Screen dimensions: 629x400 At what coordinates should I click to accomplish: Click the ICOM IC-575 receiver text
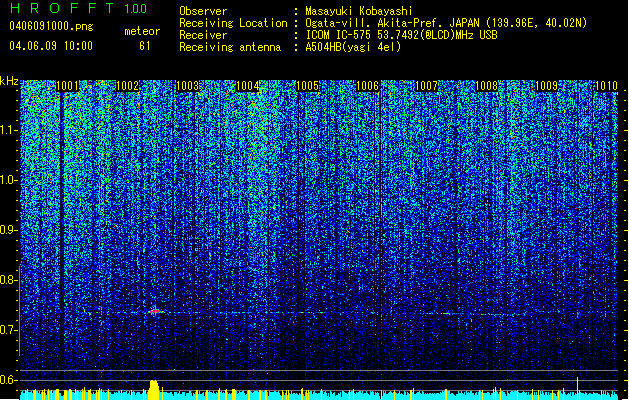(401, 35)
